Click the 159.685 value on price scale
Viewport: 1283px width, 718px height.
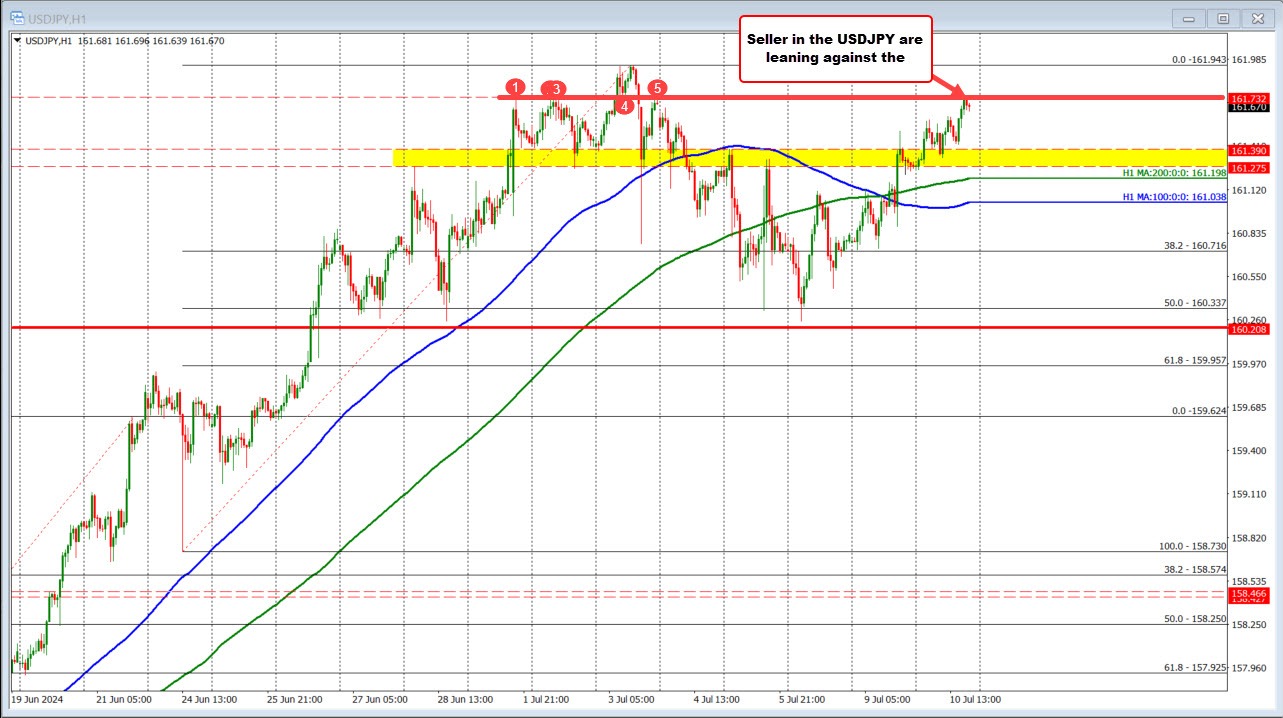click(1249, 407)
